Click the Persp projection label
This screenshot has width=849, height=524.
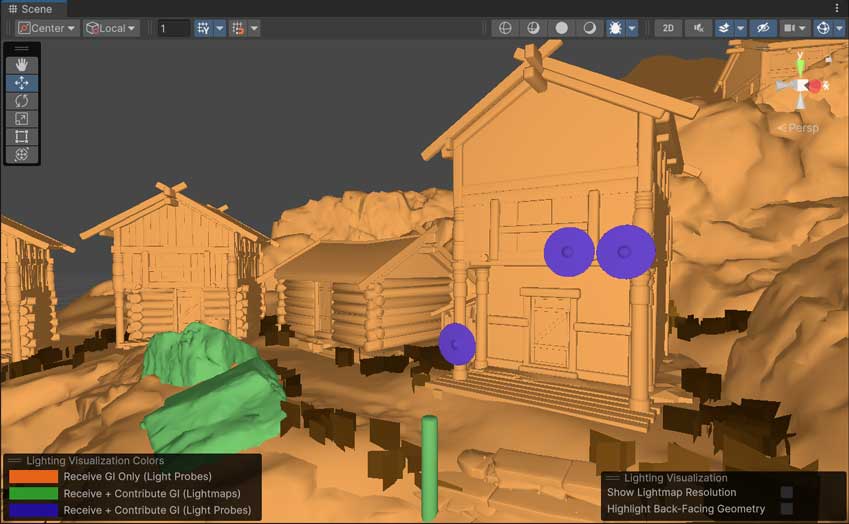tap(801, 128)
